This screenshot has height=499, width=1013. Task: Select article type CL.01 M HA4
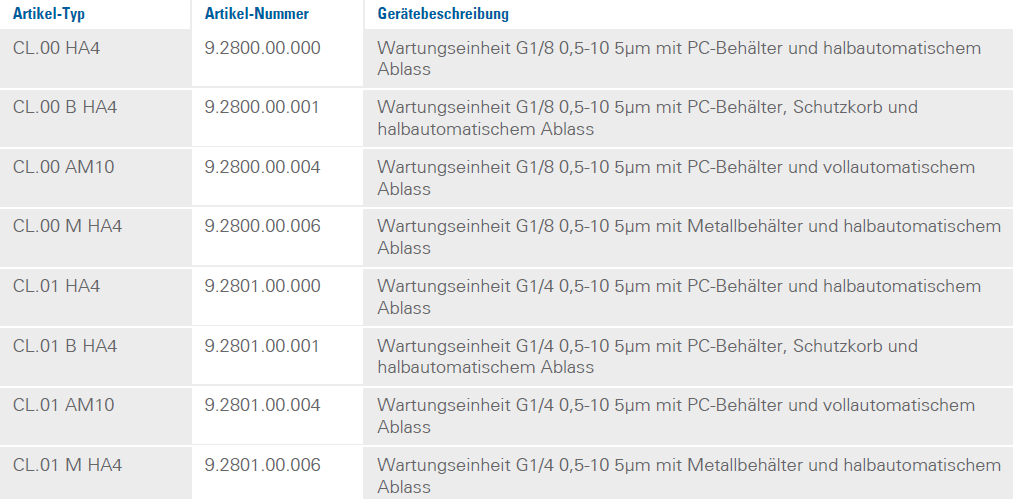pyautogui.click(x=67, y=465)
